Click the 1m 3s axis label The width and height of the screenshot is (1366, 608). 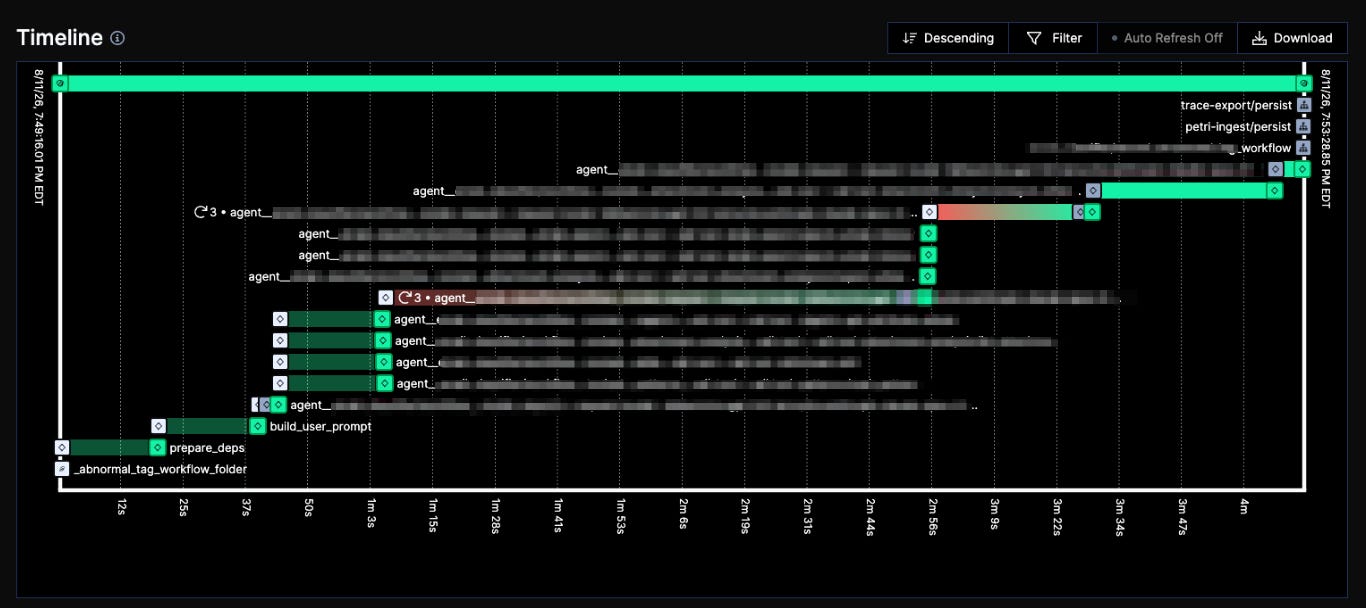pos(371,513)
